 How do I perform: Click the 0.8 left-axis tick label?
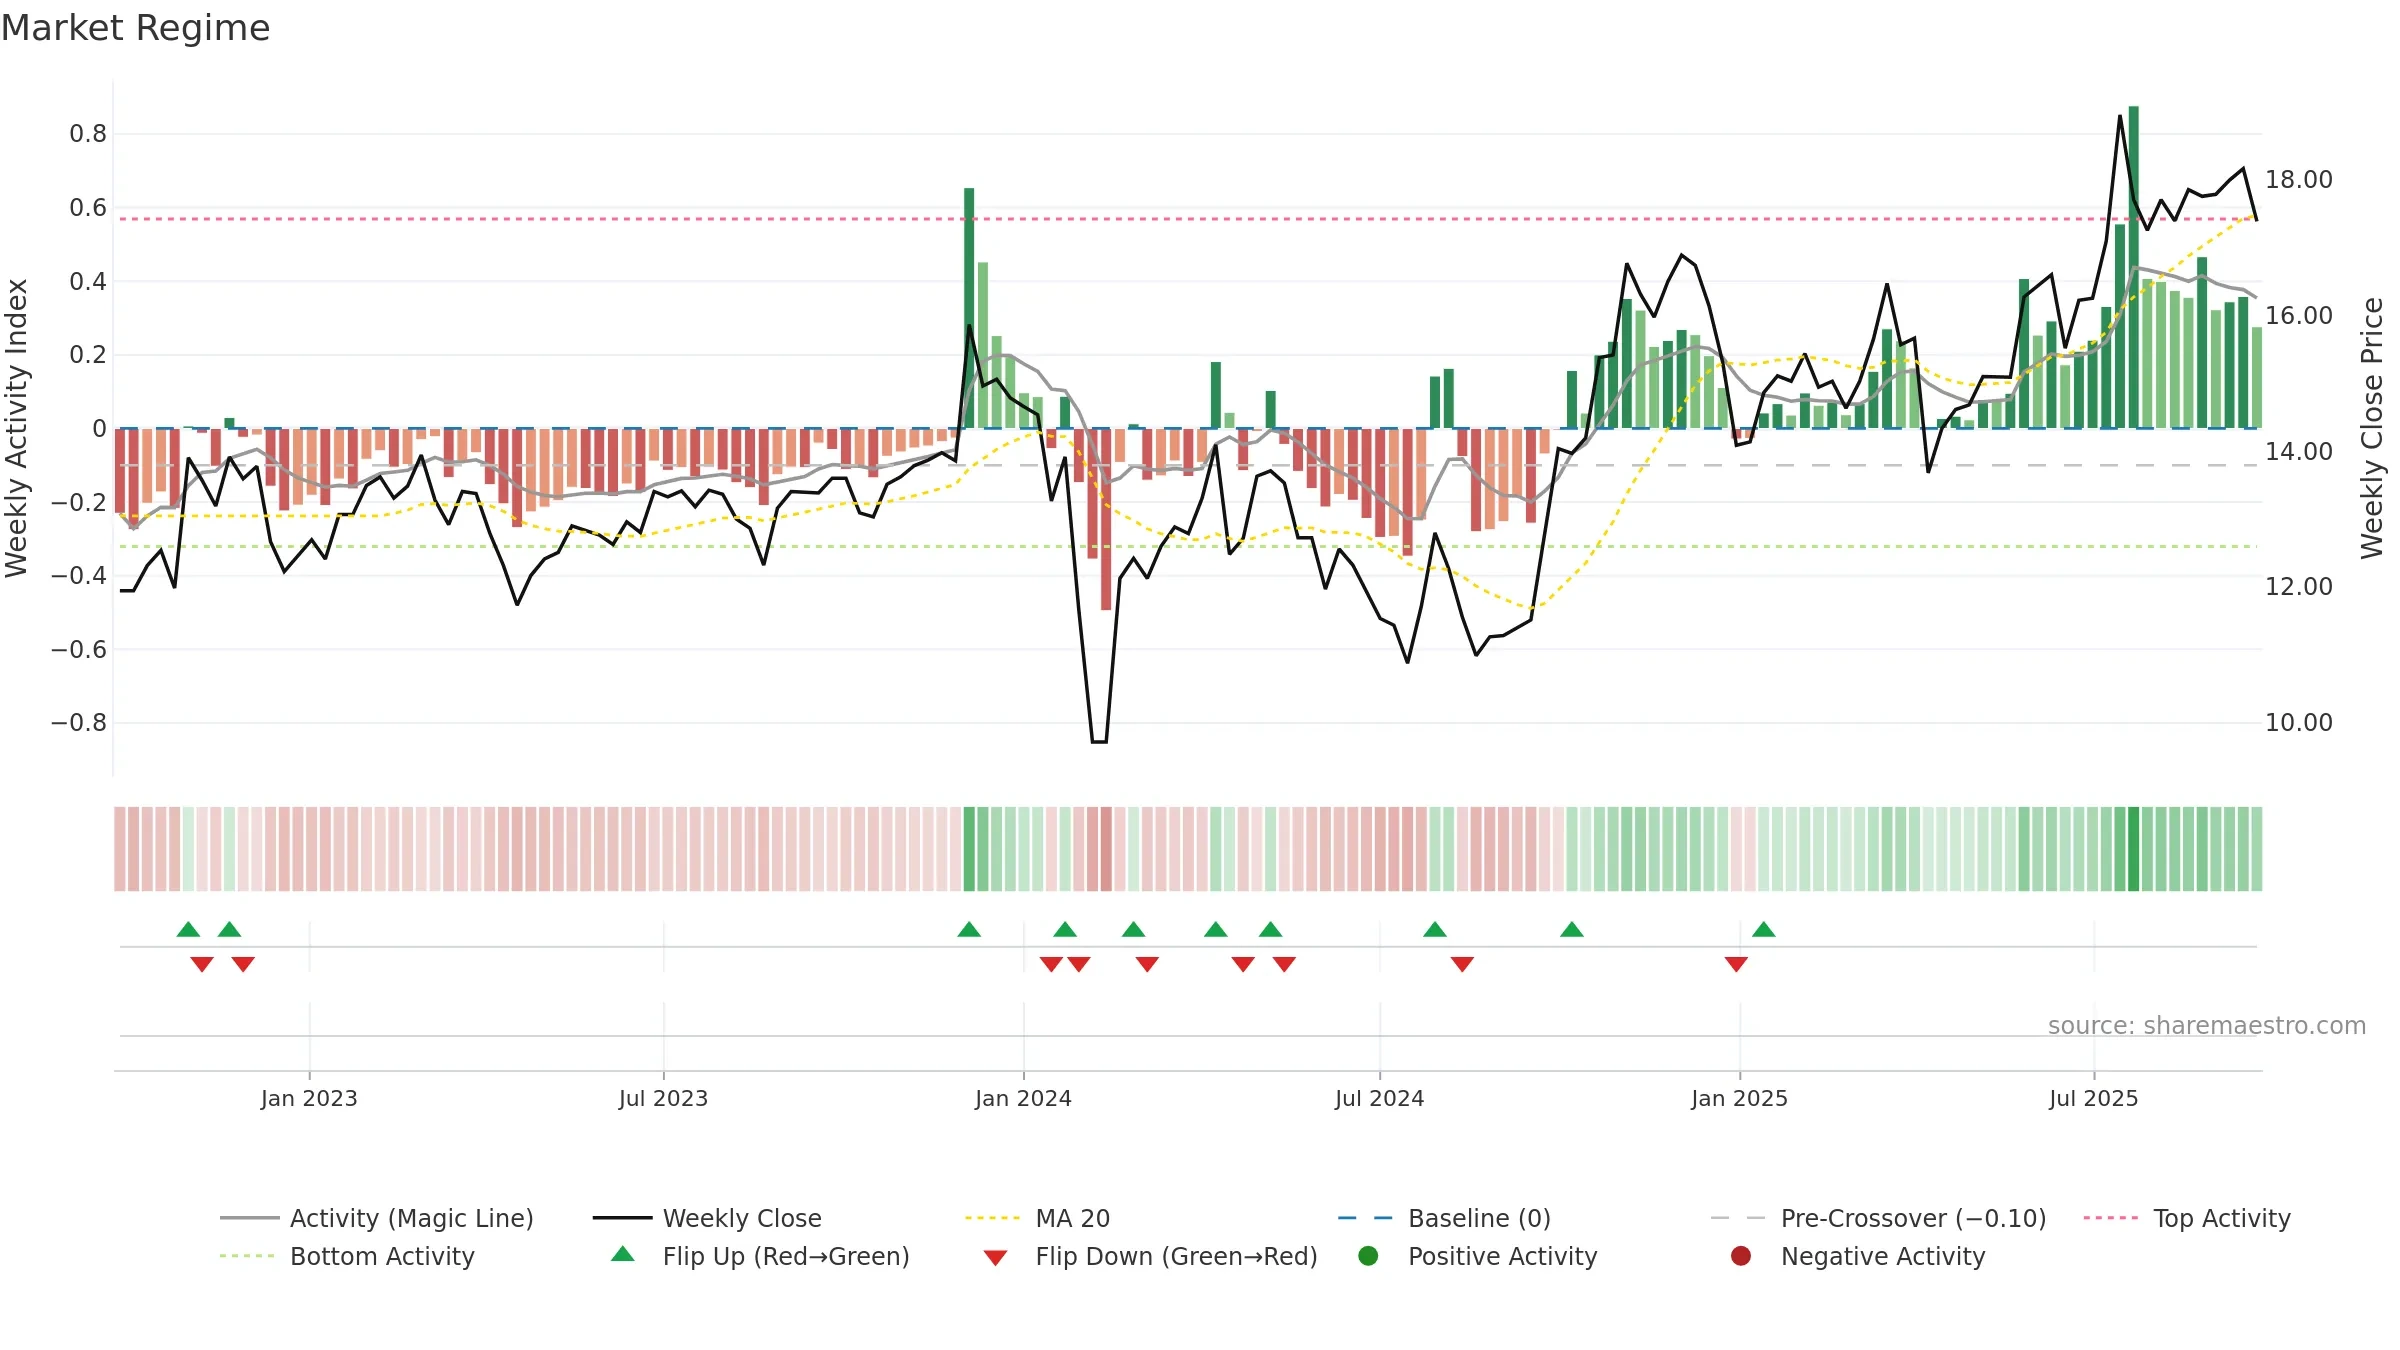88,134
